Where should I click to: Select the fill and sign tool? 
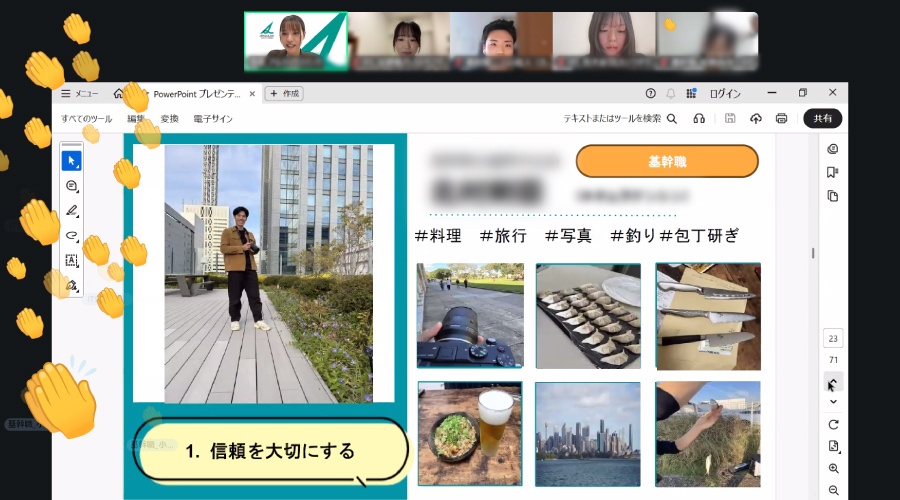click(71, 285)
